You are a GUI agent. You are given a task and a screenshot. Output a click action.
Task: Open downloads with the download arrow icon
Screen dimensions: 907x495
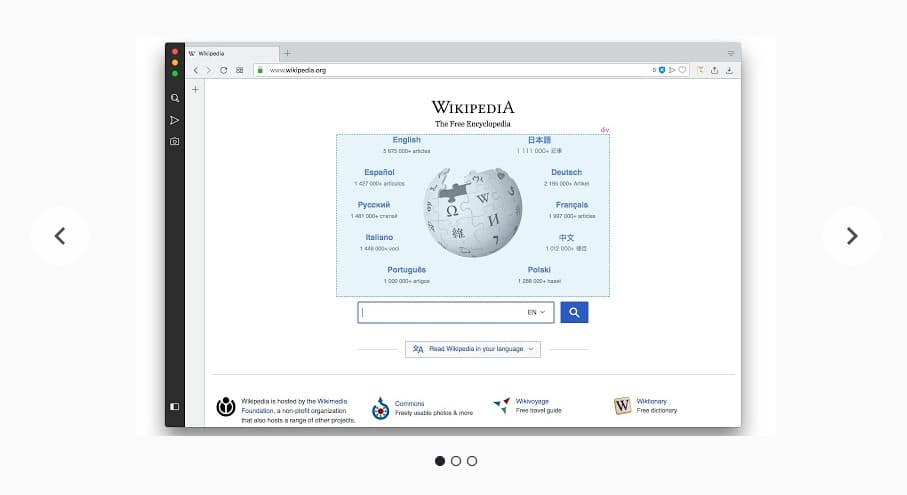coord(729,70)
